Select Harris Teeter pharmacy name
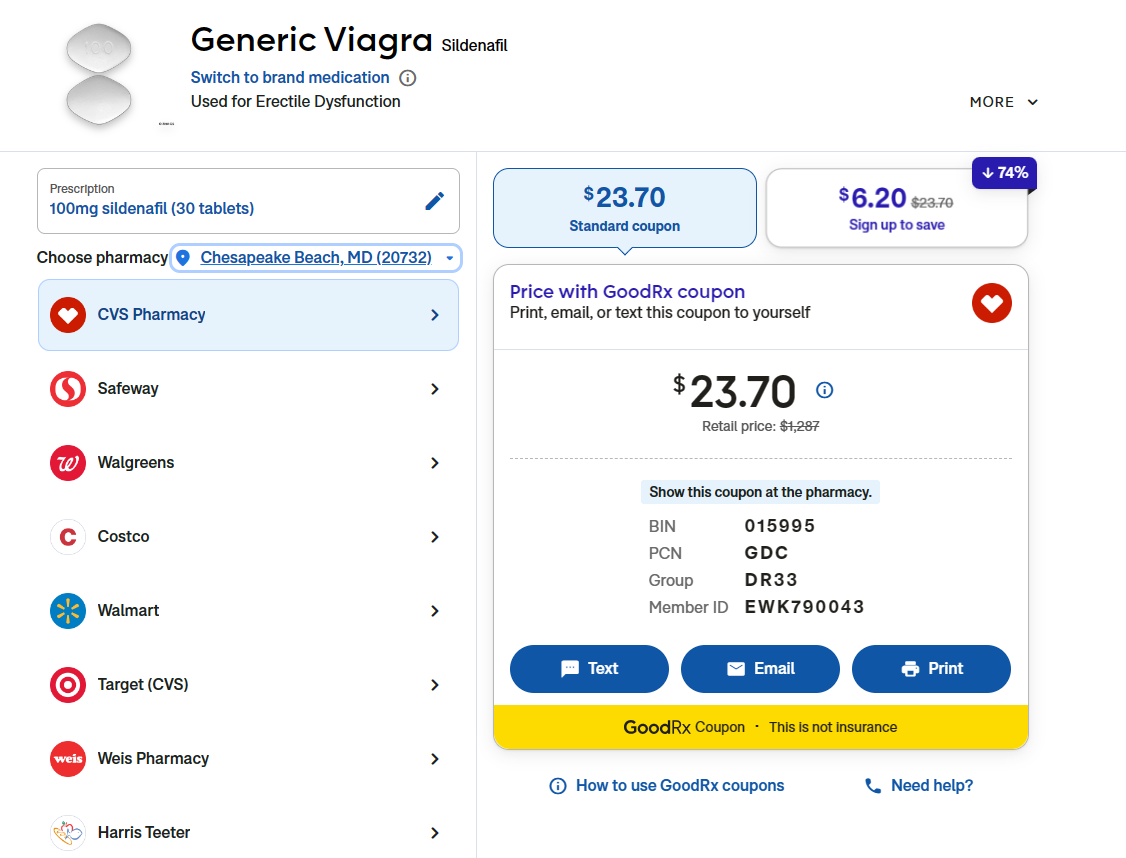1126x858 pixels. click(144, 832)
